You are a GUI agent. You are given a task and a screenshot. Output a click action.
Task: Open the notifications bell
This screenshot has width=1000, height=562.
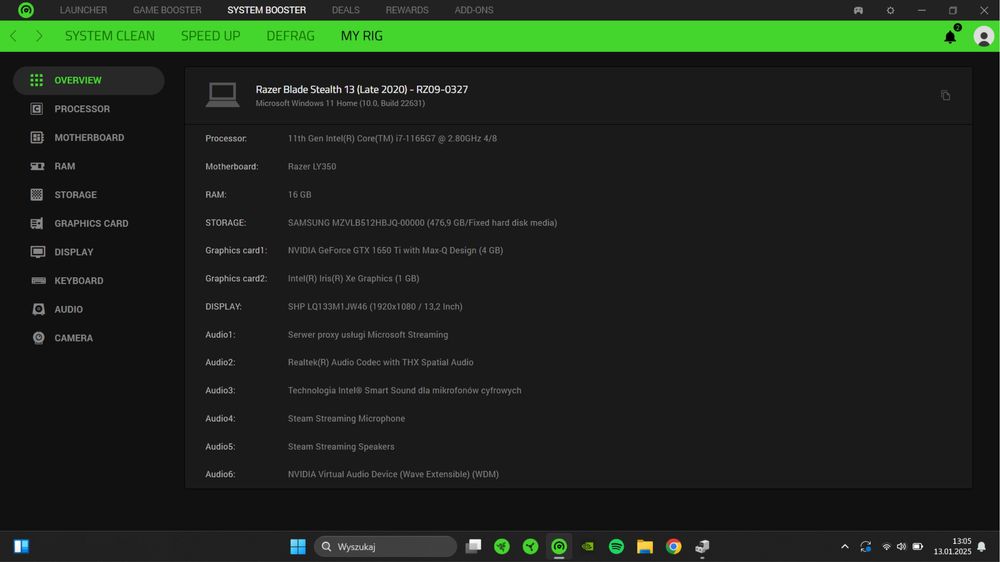coord(950,36)
